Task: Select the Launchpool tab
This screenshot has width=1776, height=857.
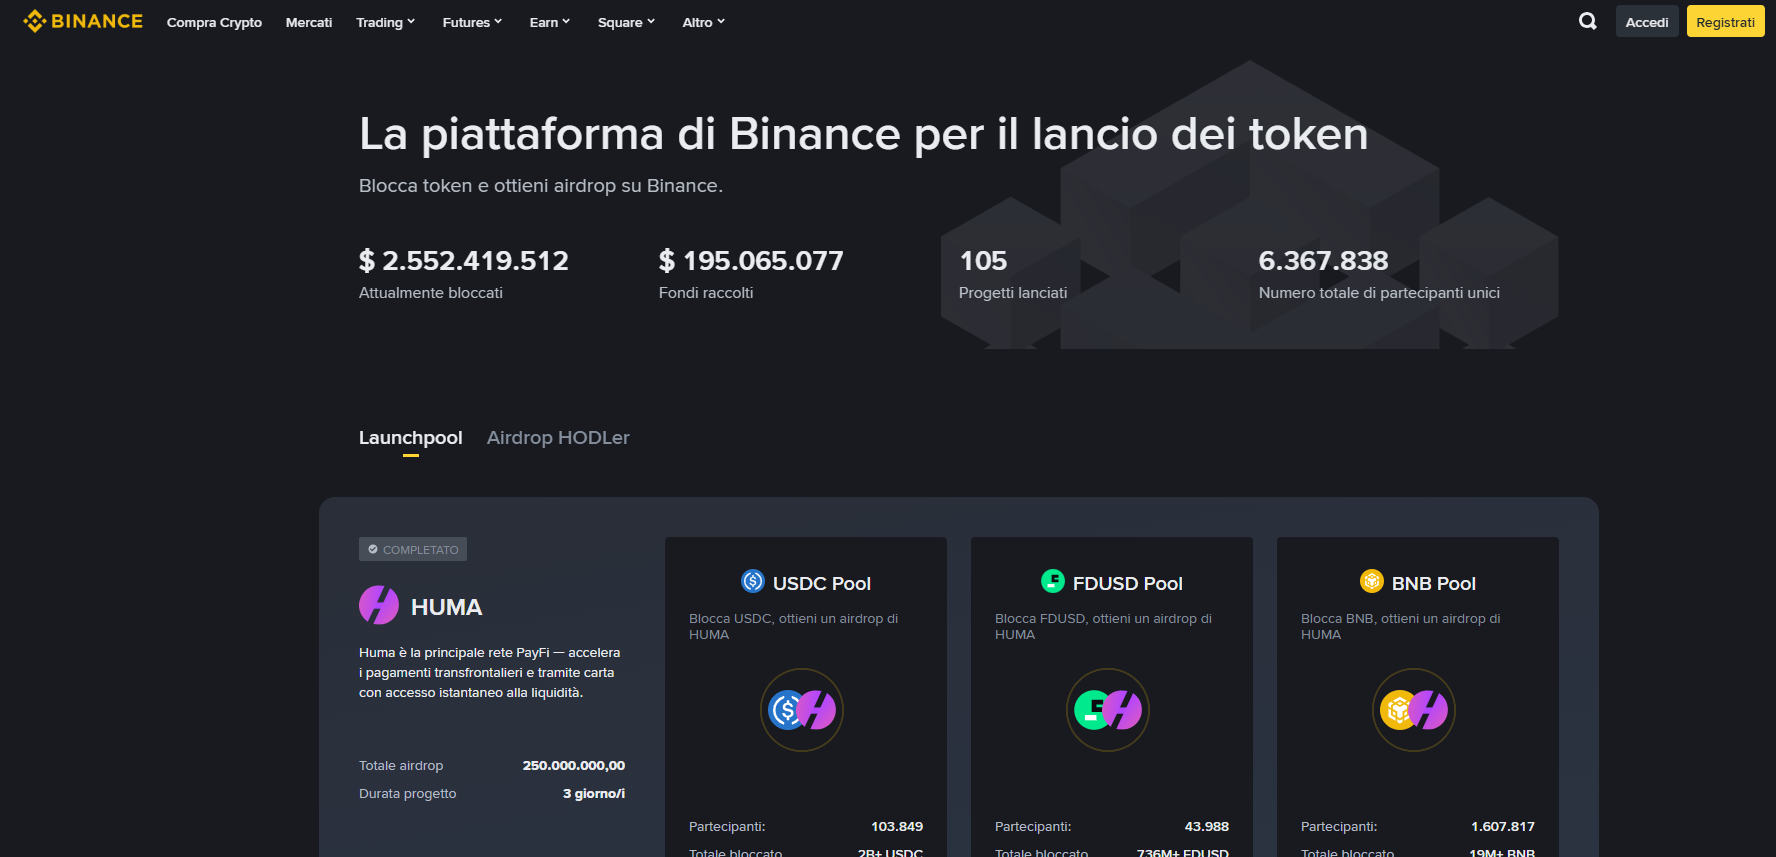Action: [411, 438]
